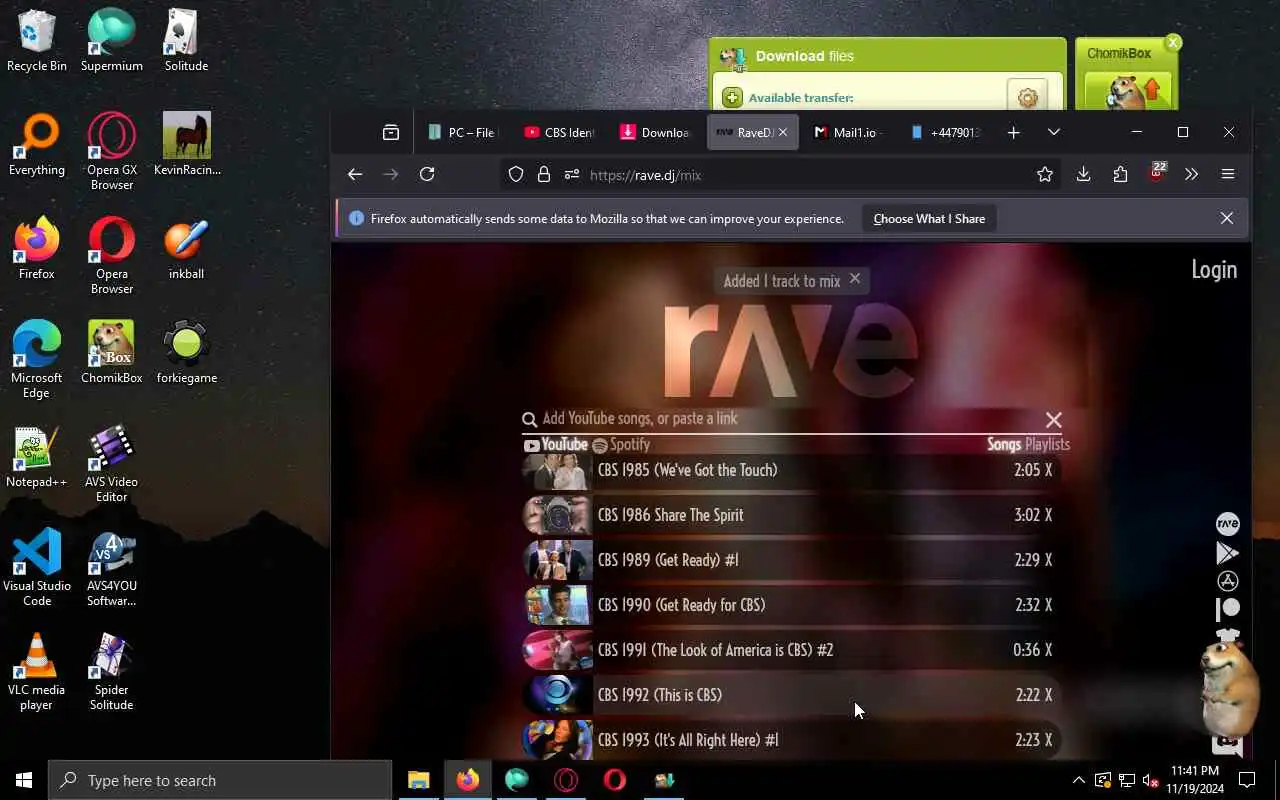Click the red extension icon with the 22 badge
The height and width of the screenshot is (800, 1280).
pos(1157,172)
